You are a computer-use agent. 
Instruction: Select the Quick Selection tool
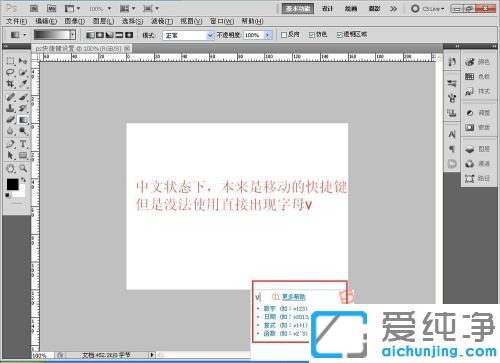pos(23,73)
